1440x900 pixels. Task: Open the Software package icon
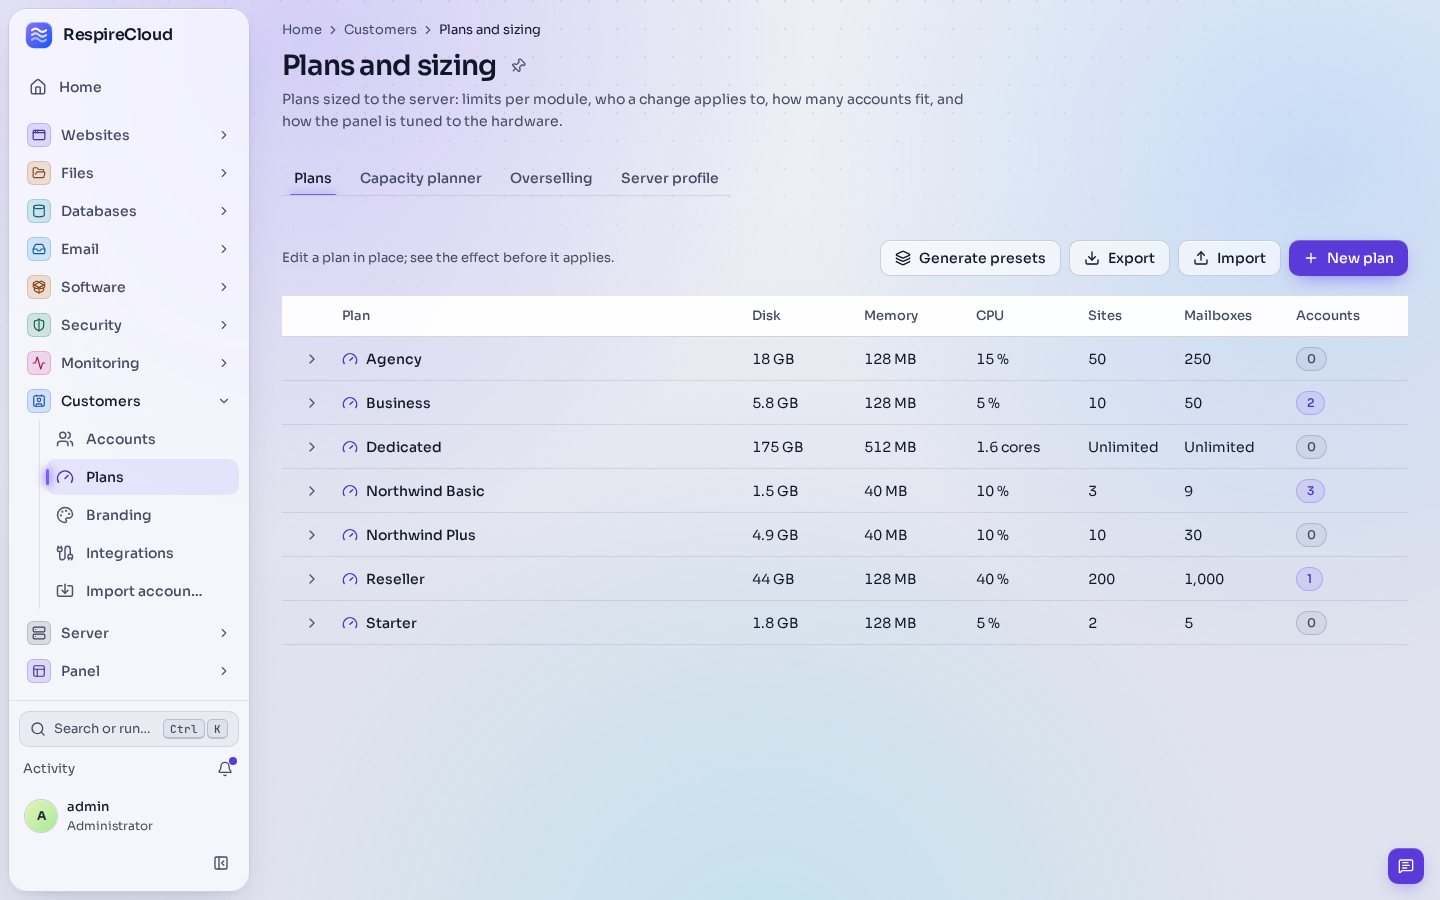tap(39, 287)
